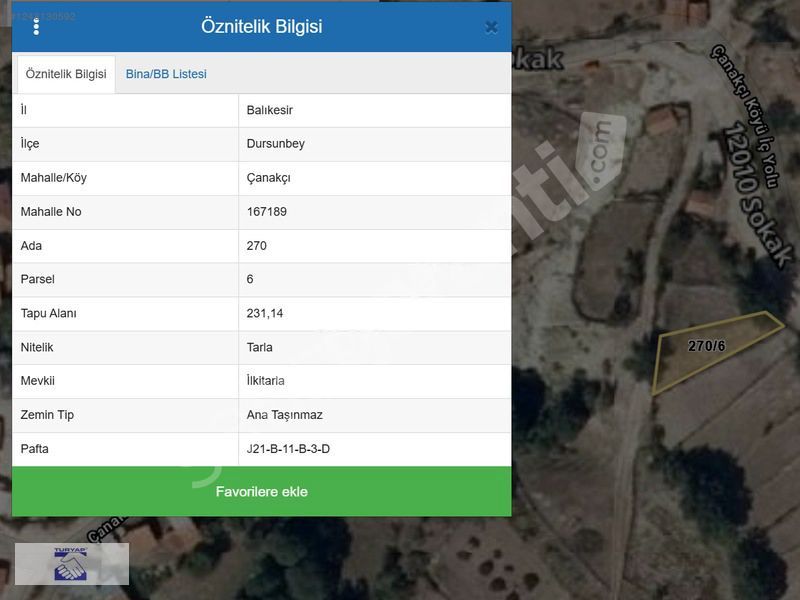Screen dimensions: 800x600
Task: Select the Balıkesir province value
Action: tap(270, 110)
